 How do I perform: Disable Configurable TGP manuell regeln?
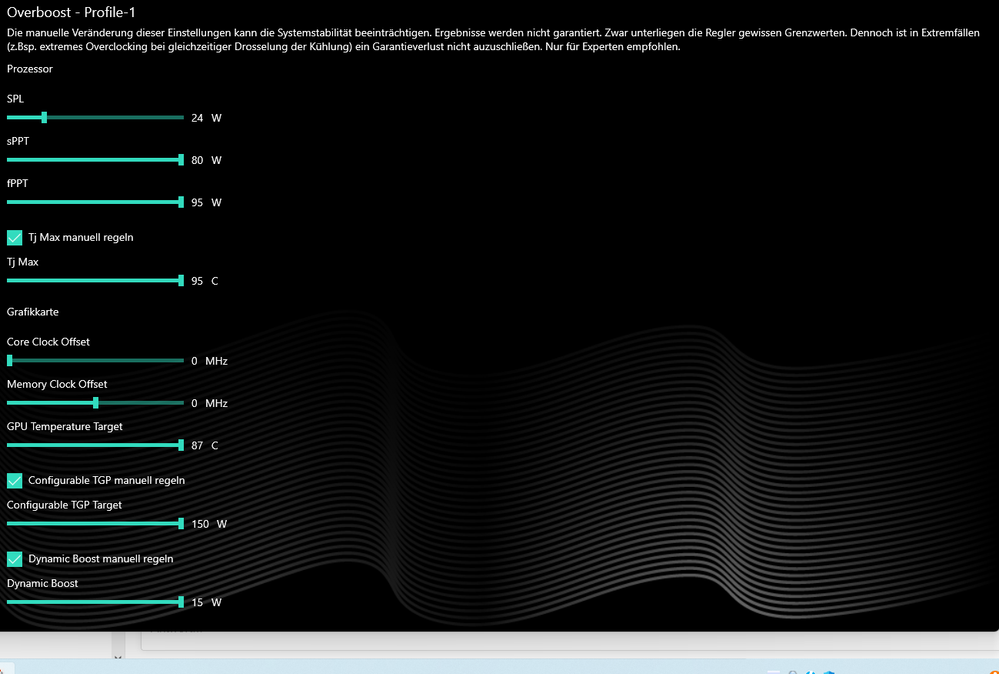[15, 480]
